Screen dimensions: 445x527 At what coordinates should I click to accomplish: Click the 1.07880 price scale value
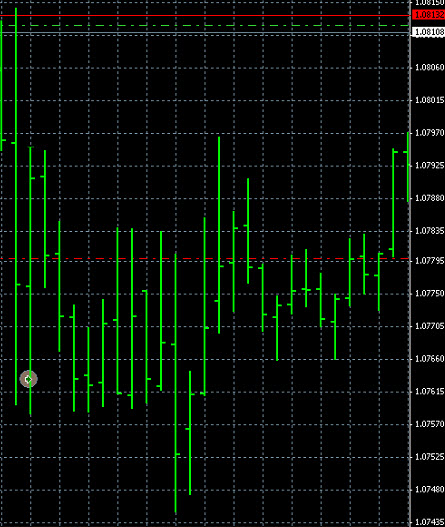point(430,198)
